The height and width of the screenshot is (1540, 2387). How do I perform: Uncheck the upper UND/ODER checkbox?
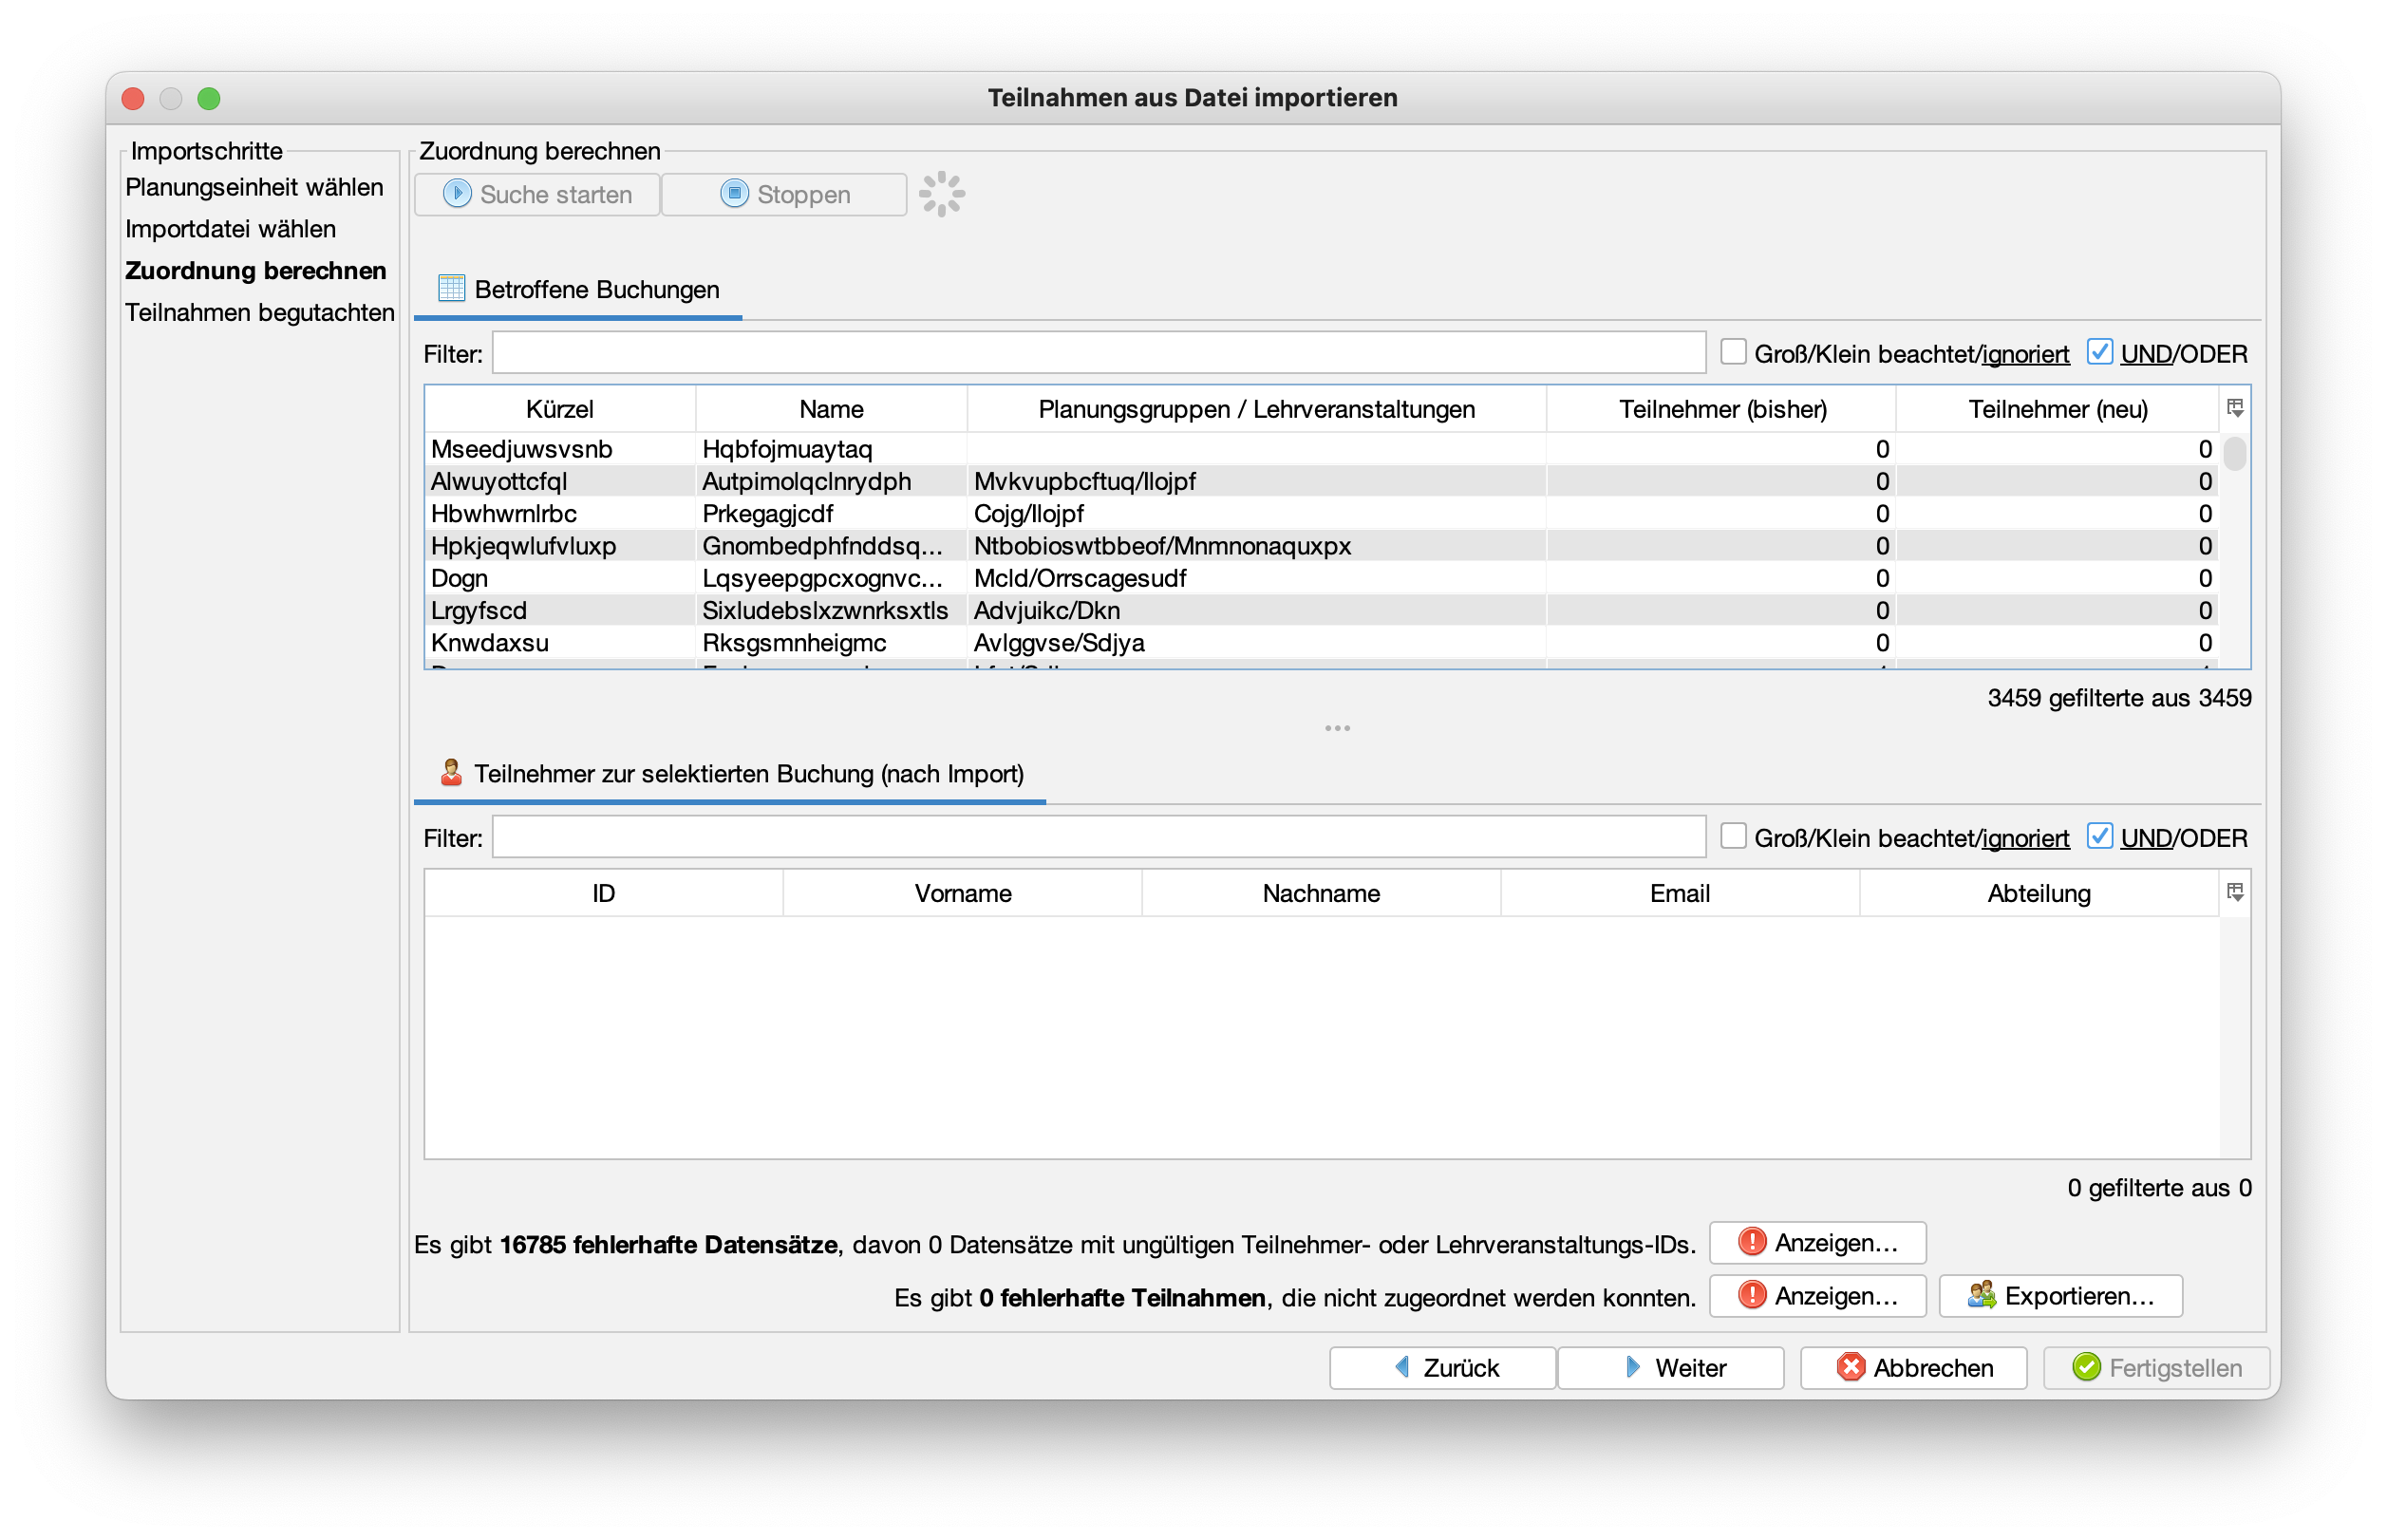pos(2099,352)
